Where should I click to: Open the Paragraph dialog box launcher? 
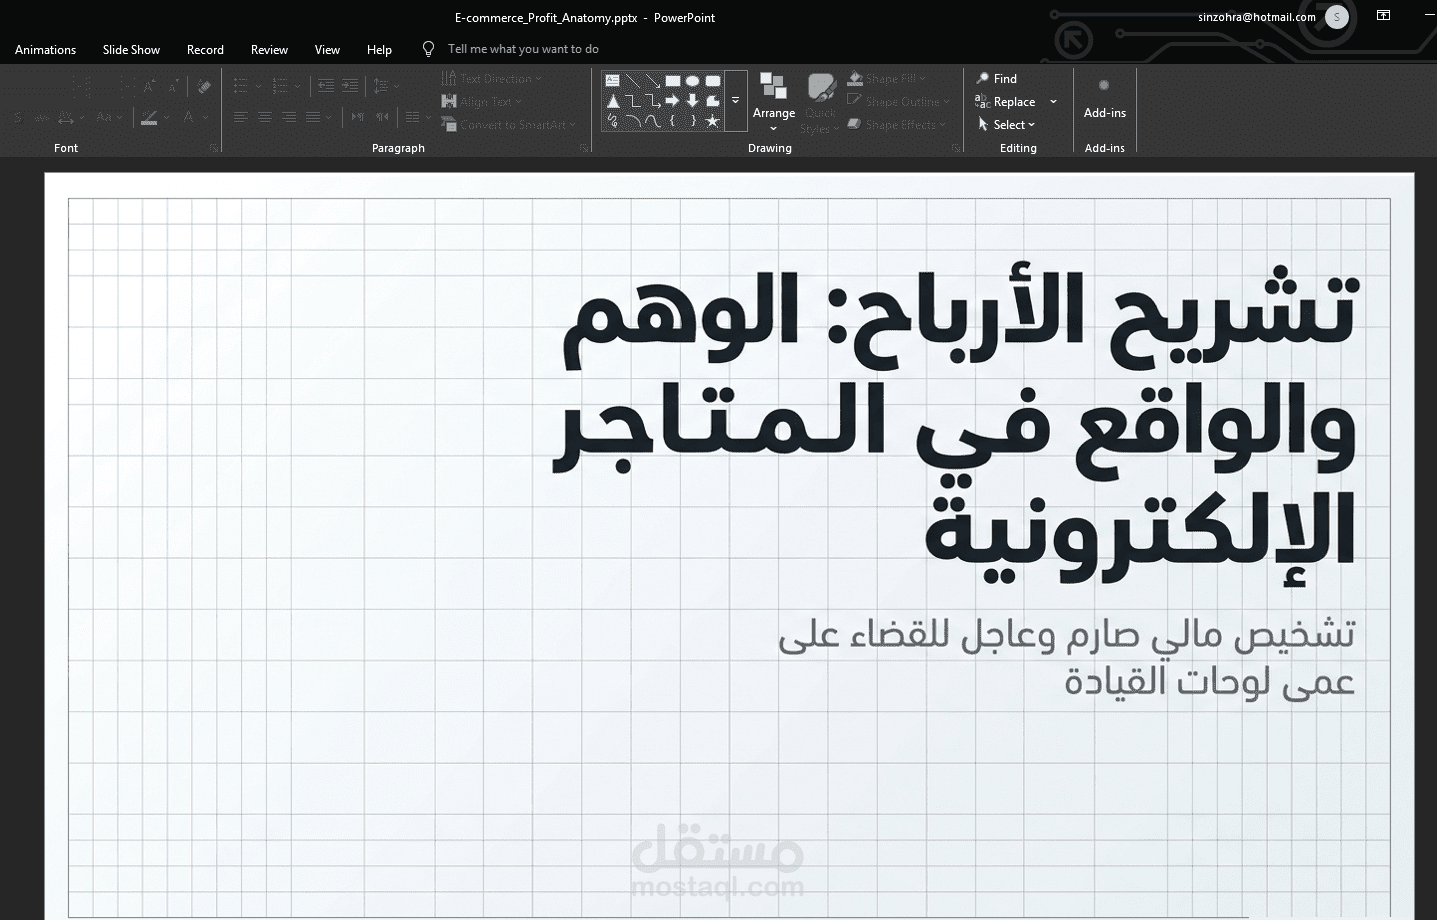[x=584, y=148]
